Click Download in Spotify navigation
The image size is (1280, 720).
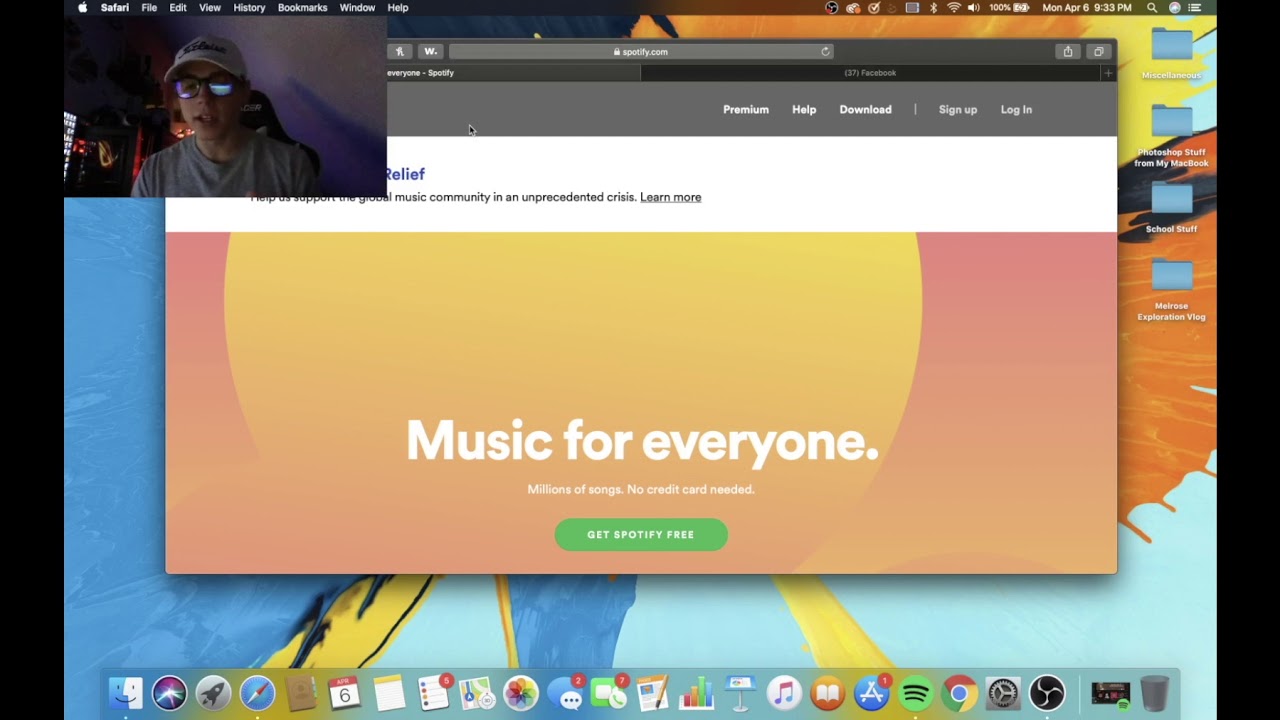865,109
